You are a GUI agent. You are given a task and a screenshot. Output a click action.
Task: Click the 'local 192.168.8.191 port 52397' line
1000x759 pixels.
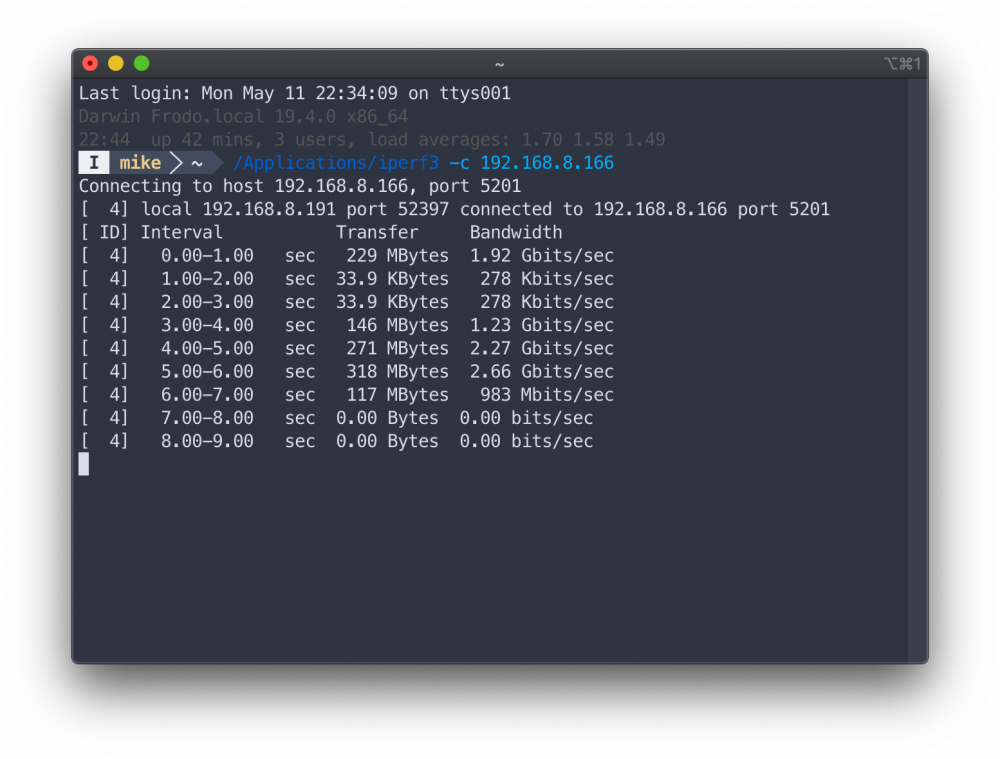(454, 209)
